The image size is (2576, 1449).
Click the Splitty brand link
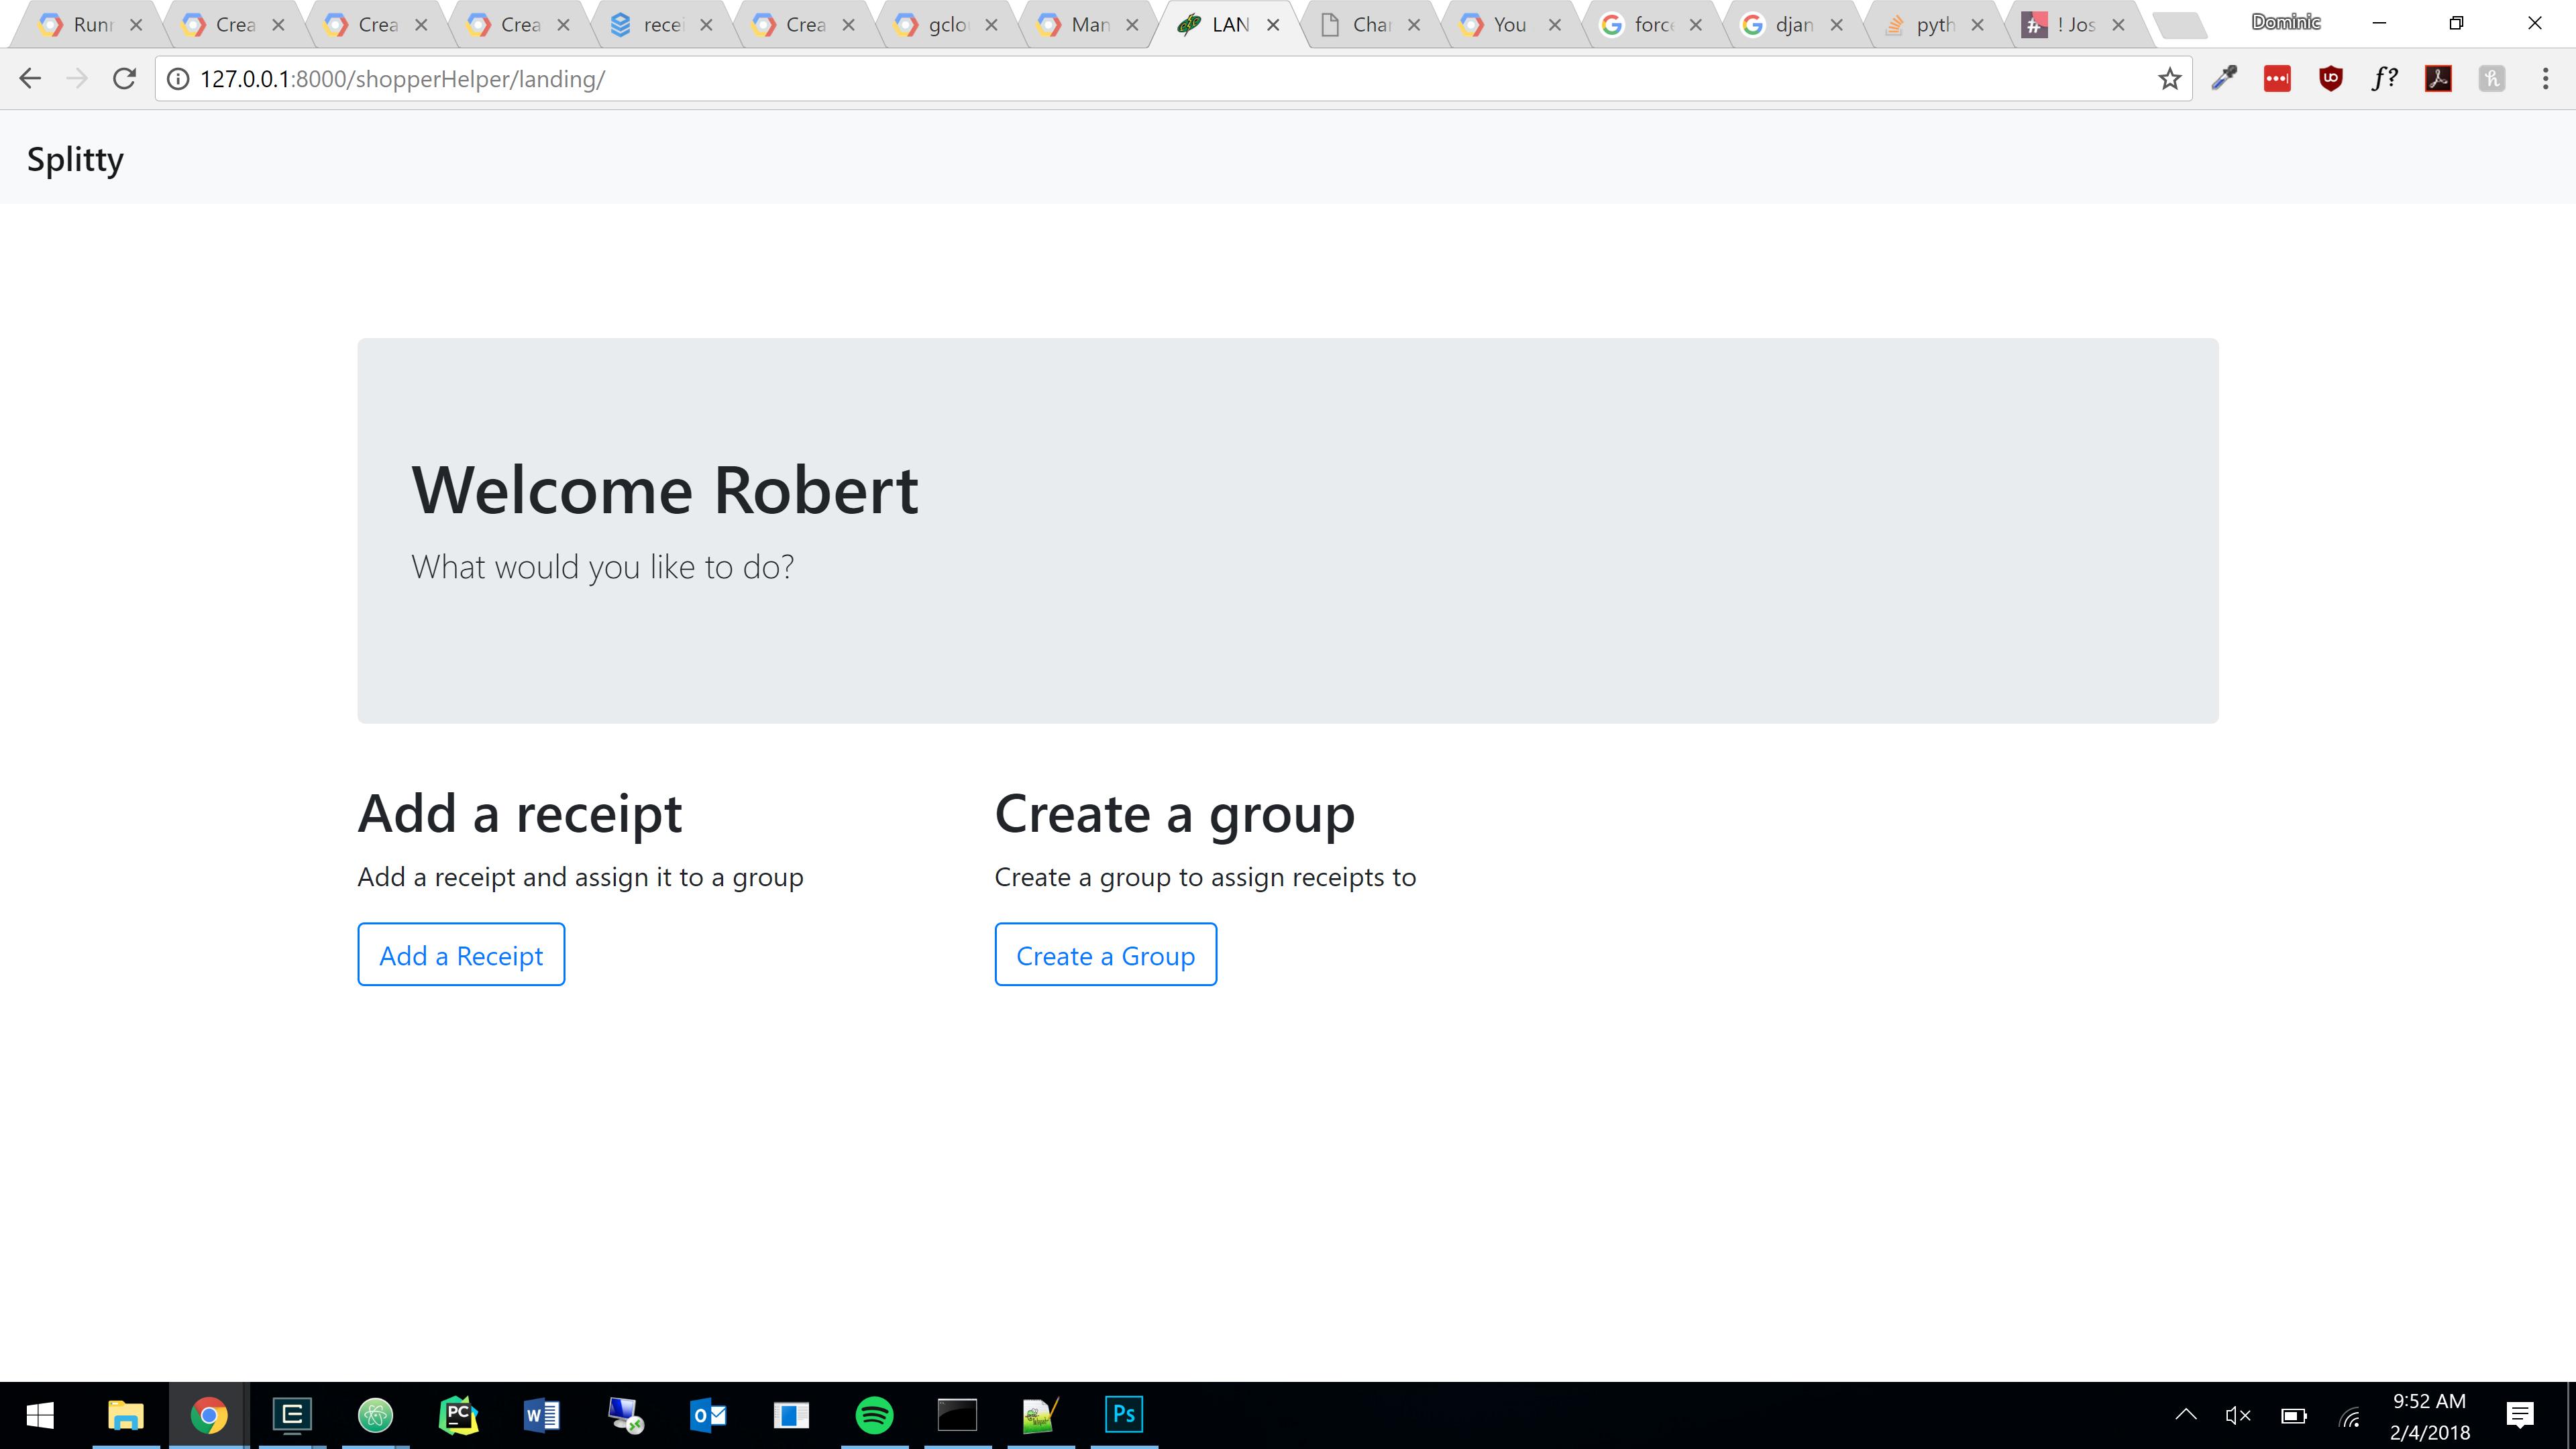(75, 159)
